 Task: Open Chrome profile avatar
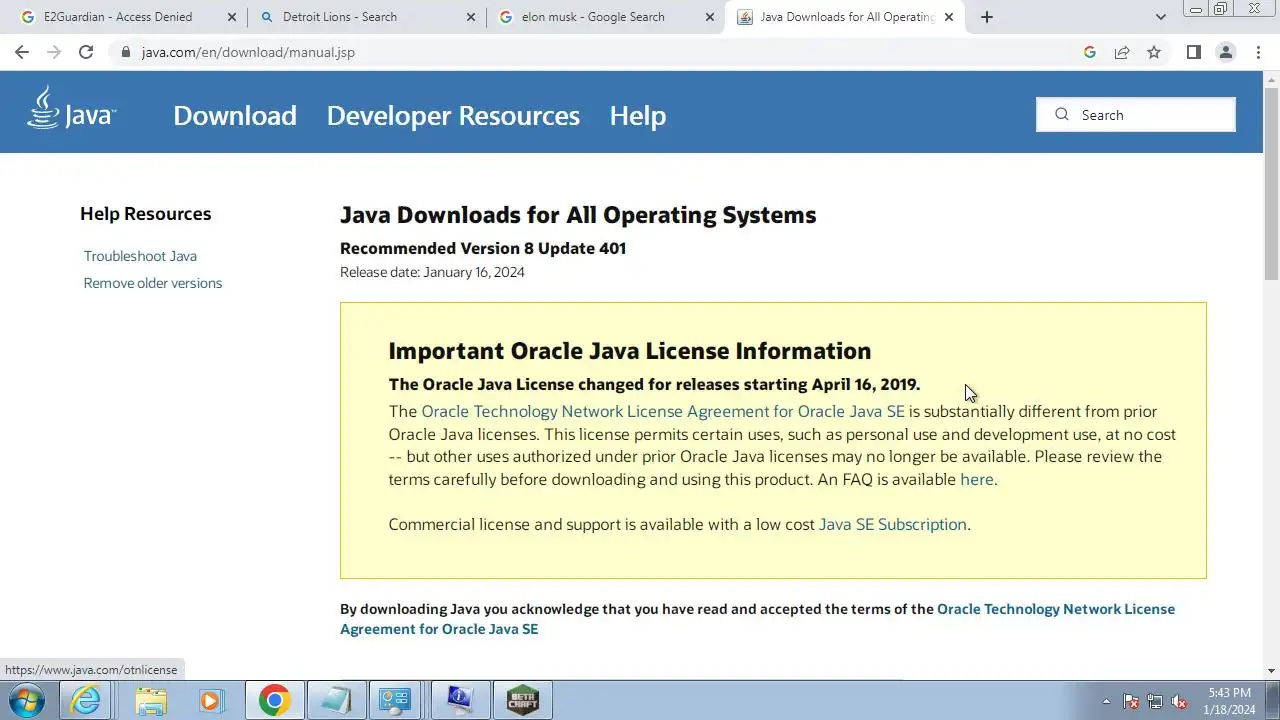[x=1226, y=52]
